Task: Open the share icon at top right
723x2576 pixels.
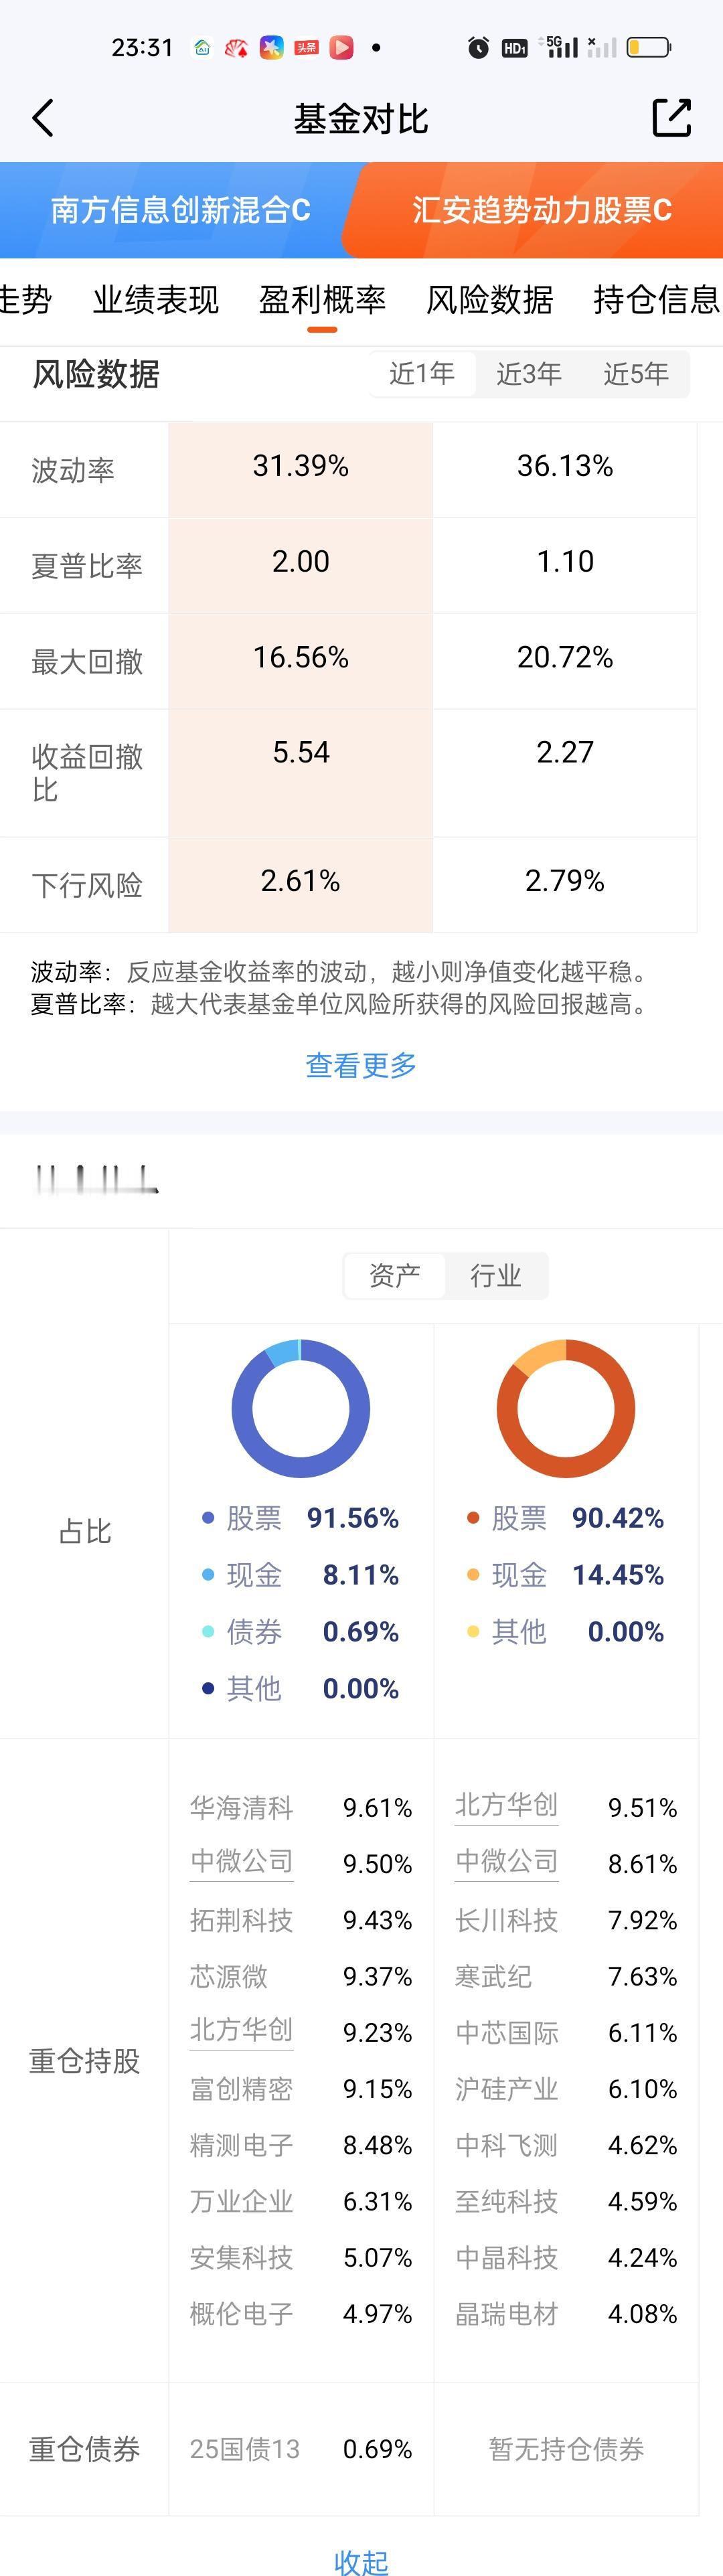Action: coord(671,118)
